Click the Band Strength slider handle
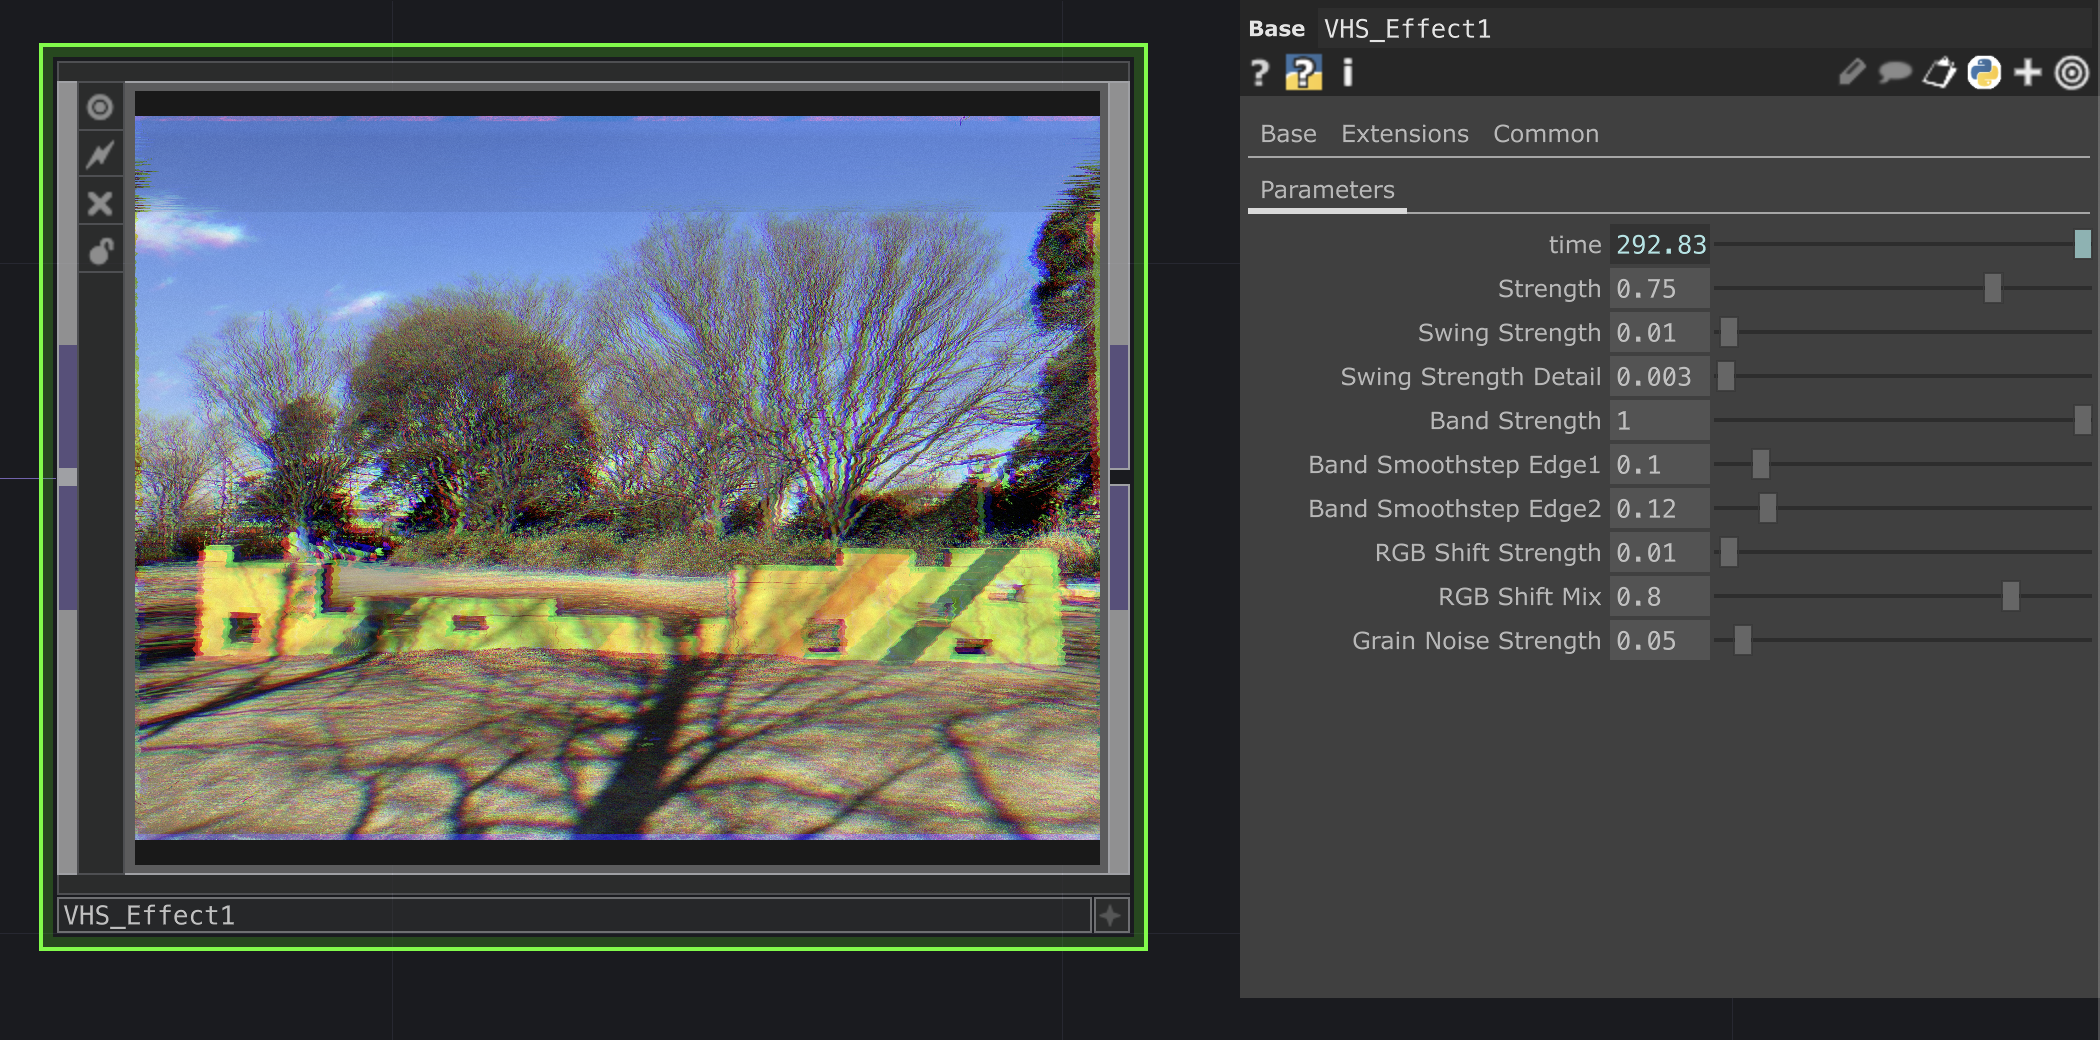 click(x=2083, y=421)
